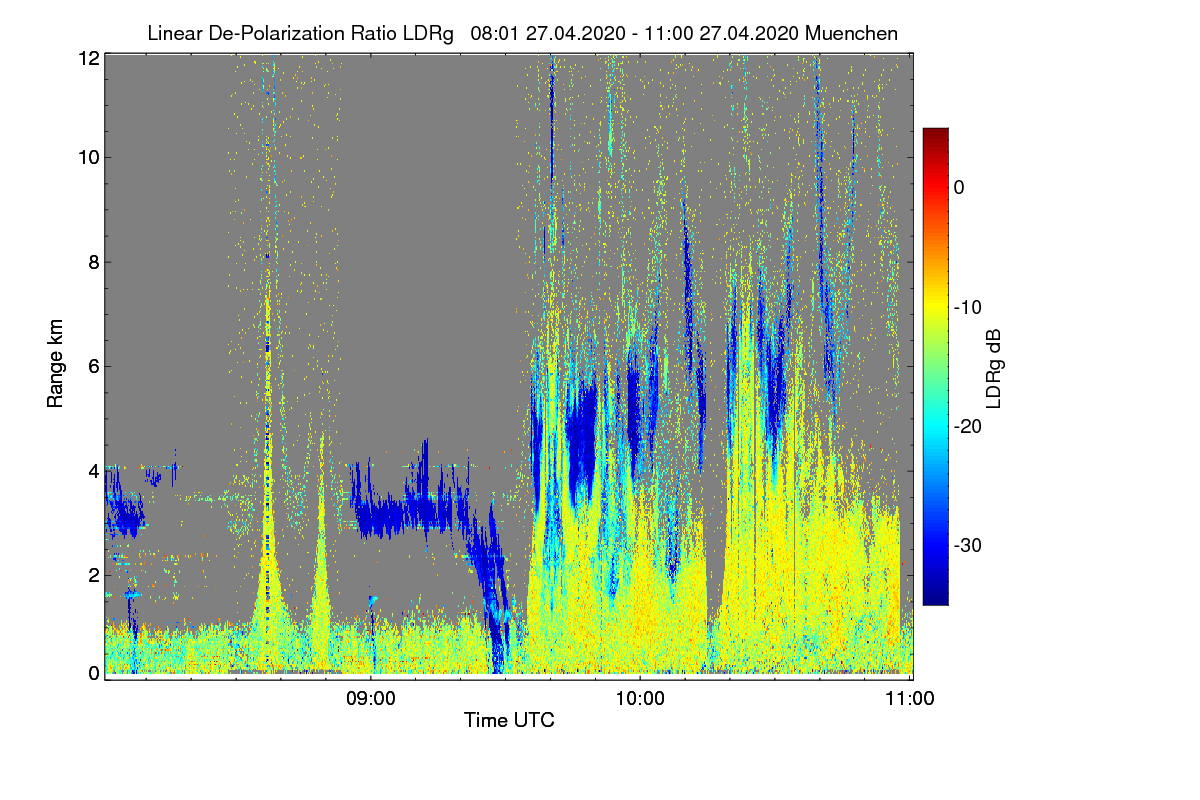Click the dark blue bottom of colorbar
Viewport: 1200px width, 800px height.
(935, 597)
